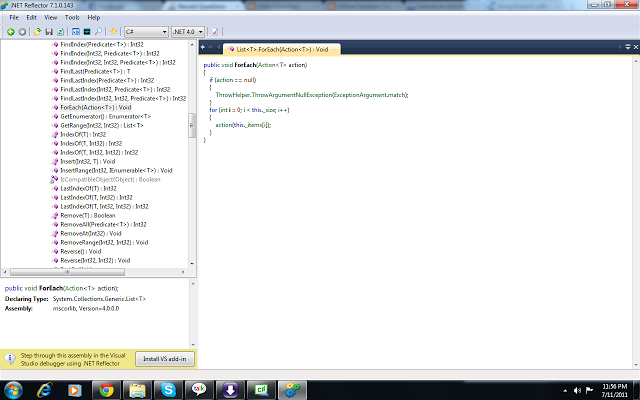Viewport: 640px width, 400px height.
Task: Open Skype from taskbar
Action: pos(168,390)
